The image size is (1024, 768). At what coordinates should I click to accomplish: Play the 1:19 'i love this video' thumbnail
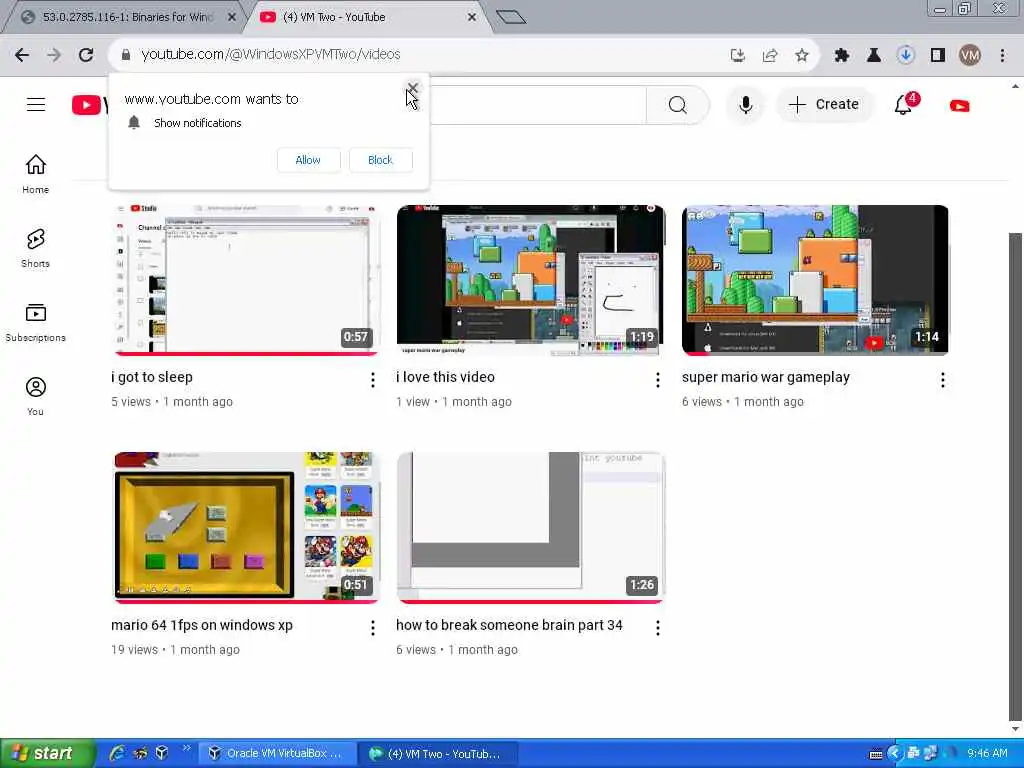point(531,280)
